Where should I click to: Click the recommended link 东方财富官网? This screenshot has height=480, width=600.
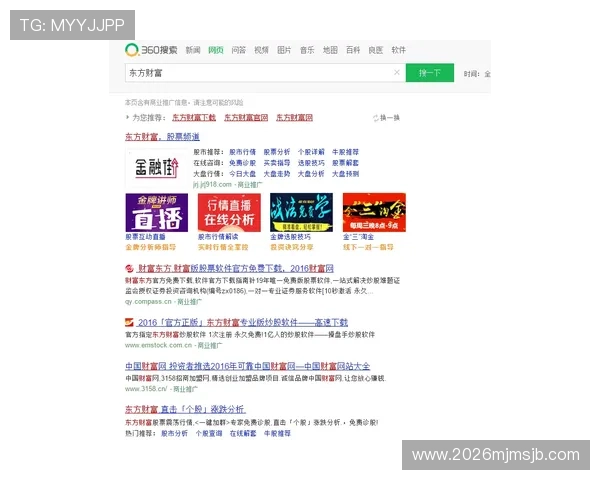(246, 118)
